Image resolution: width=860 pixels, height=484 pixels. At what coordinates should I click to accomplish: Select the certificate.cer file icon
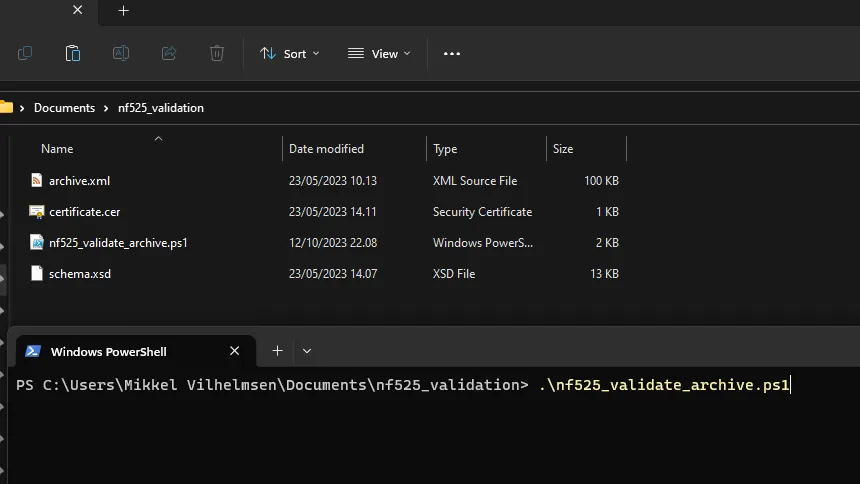pyautogui.click(x=36, y=212)
